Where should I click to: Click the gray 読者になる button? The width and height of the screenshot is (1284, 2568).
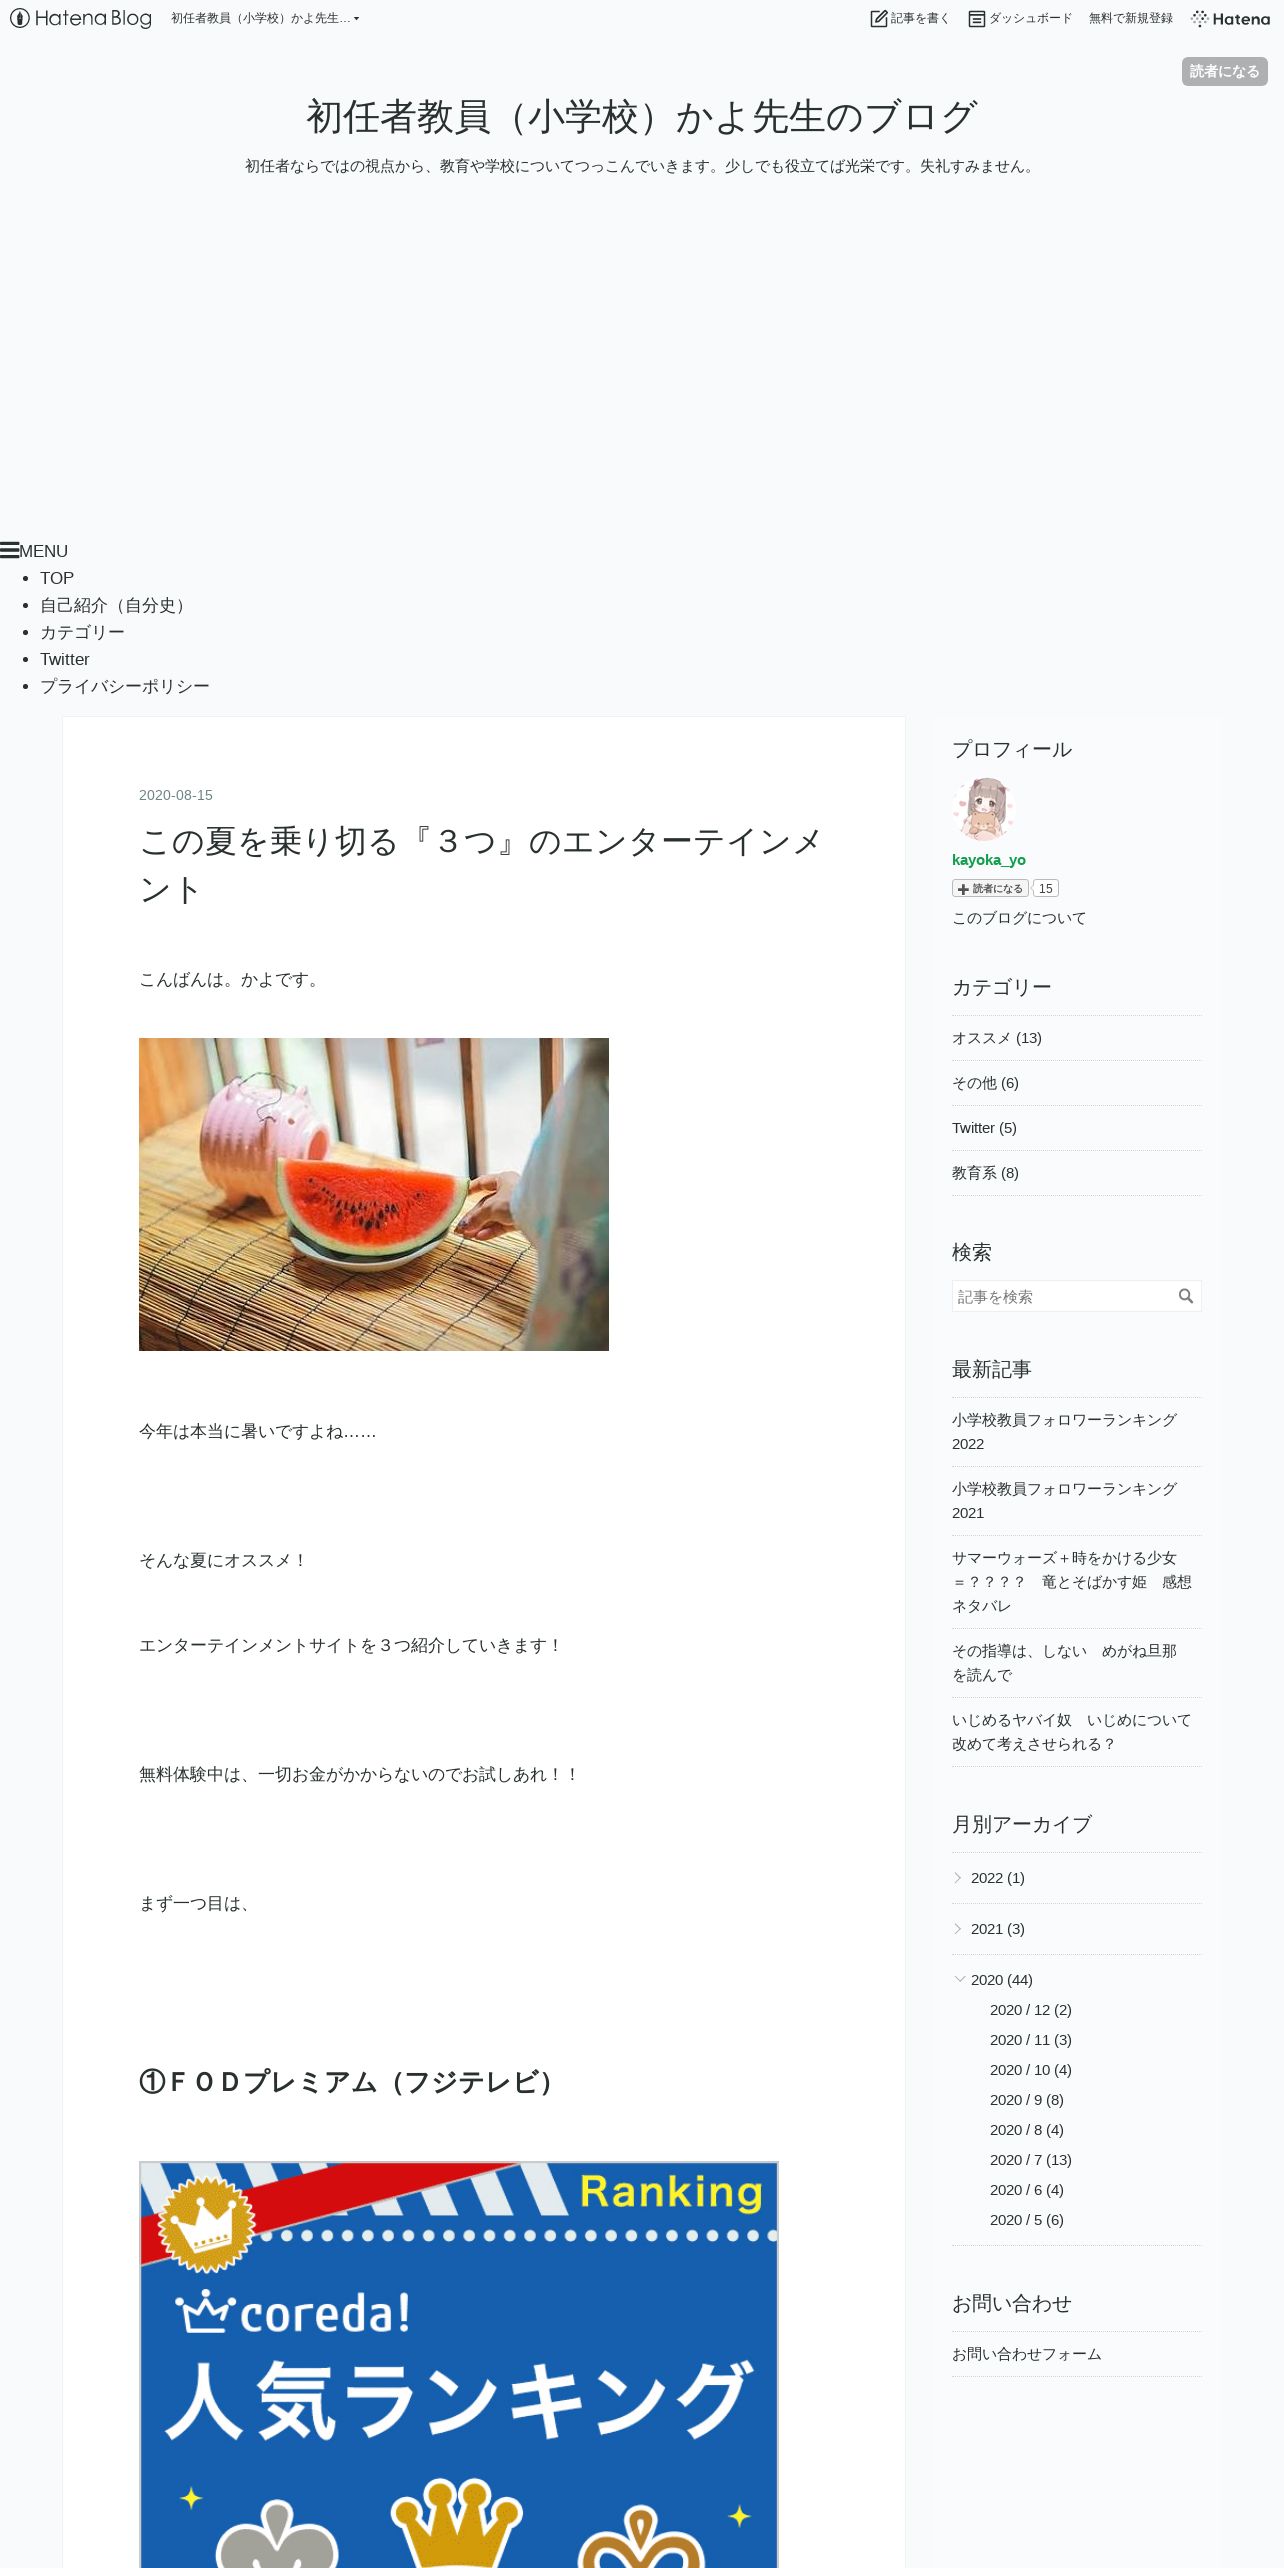pyautogui.click(x=1224, y=71)
